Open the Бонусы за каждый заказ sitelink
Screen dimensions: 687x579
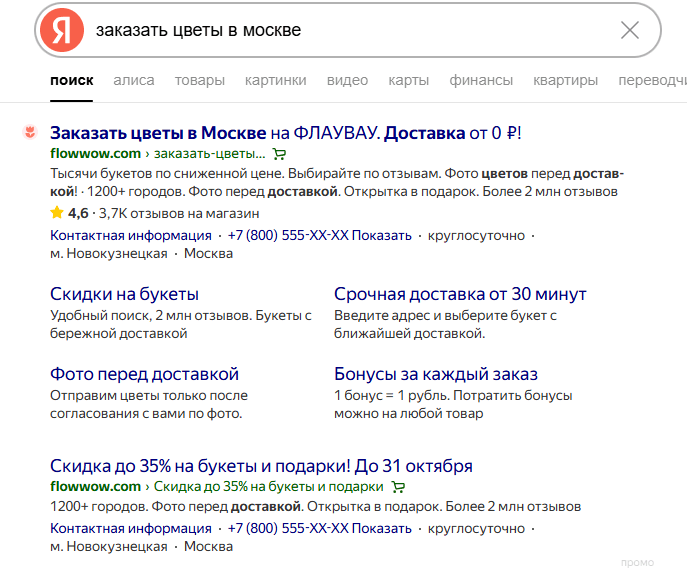coord(436,374)
